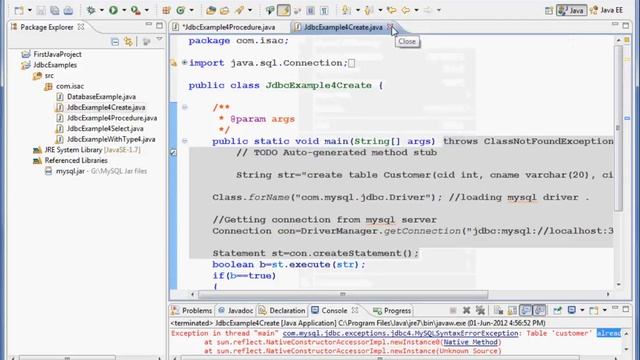This screenshot has width=640, height=360.
Task: Toggle the Mark Occurrences toolbar button
Action: (x=284, y=10)
